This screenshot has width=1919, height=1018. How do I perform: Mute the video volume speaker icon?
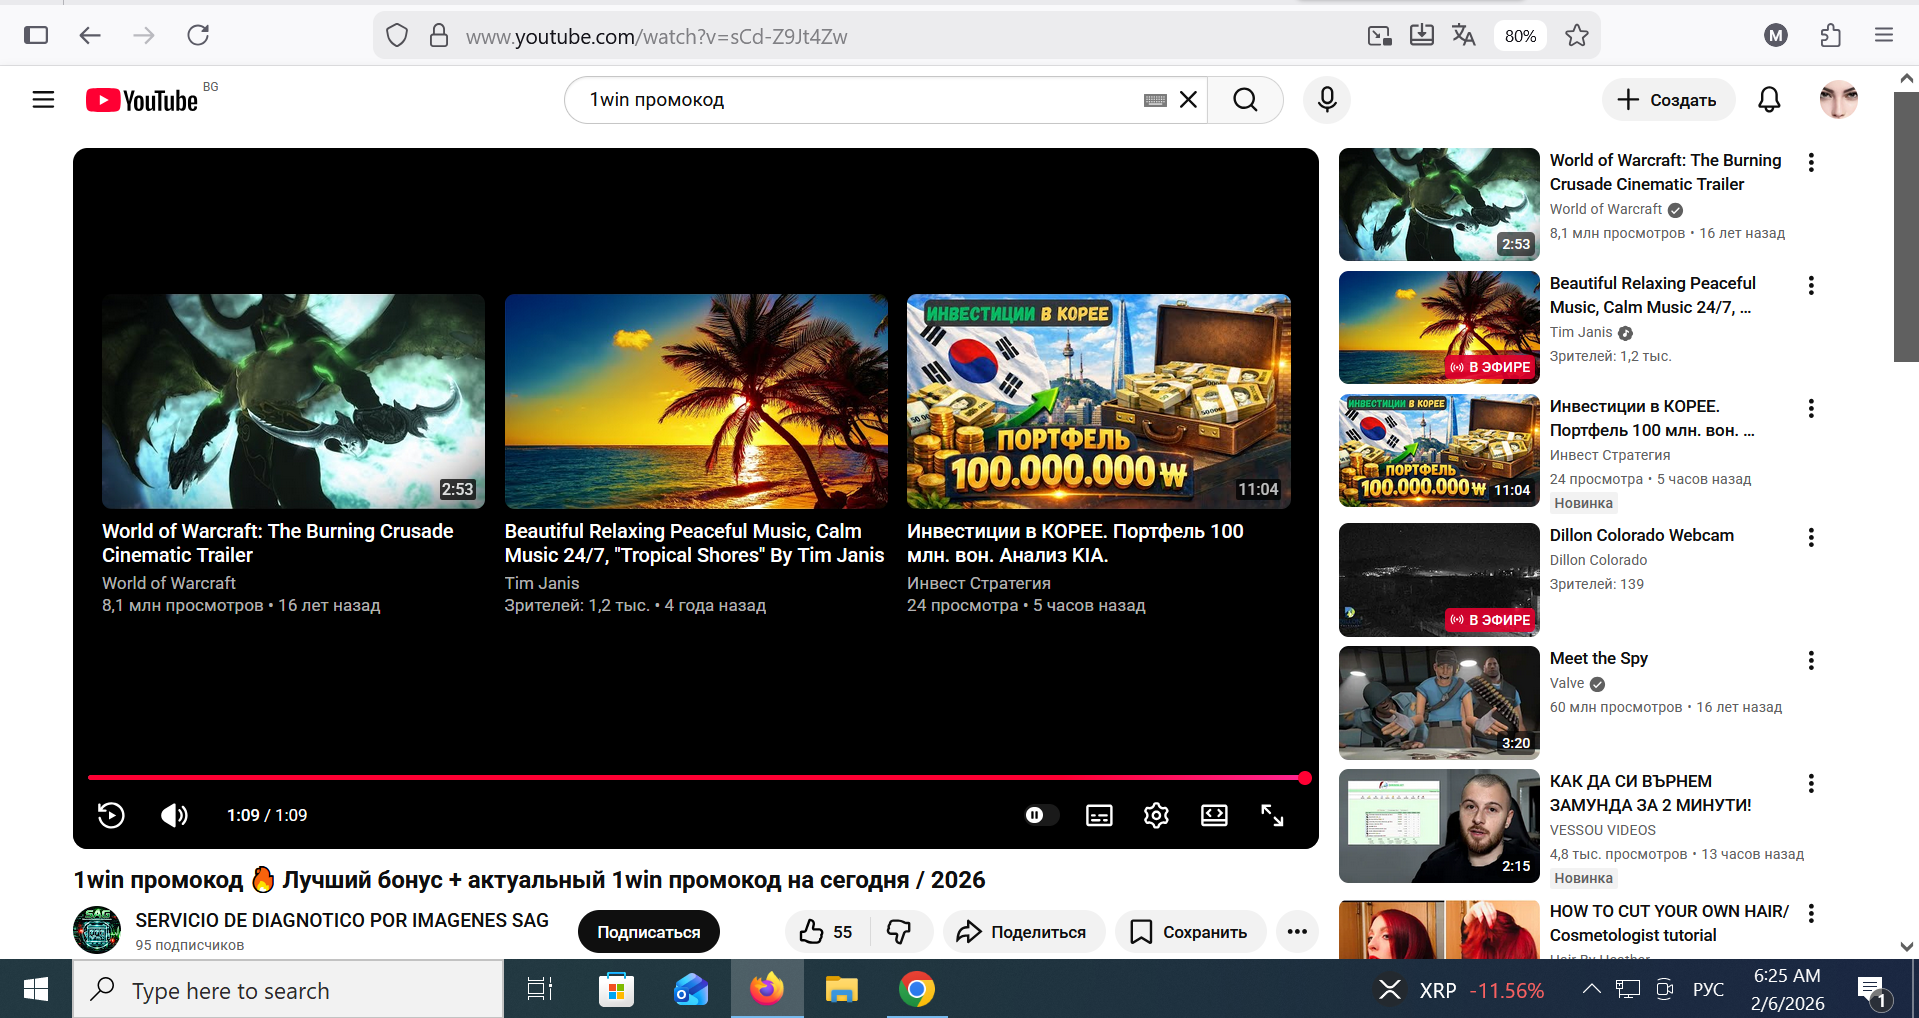(174, 815)
